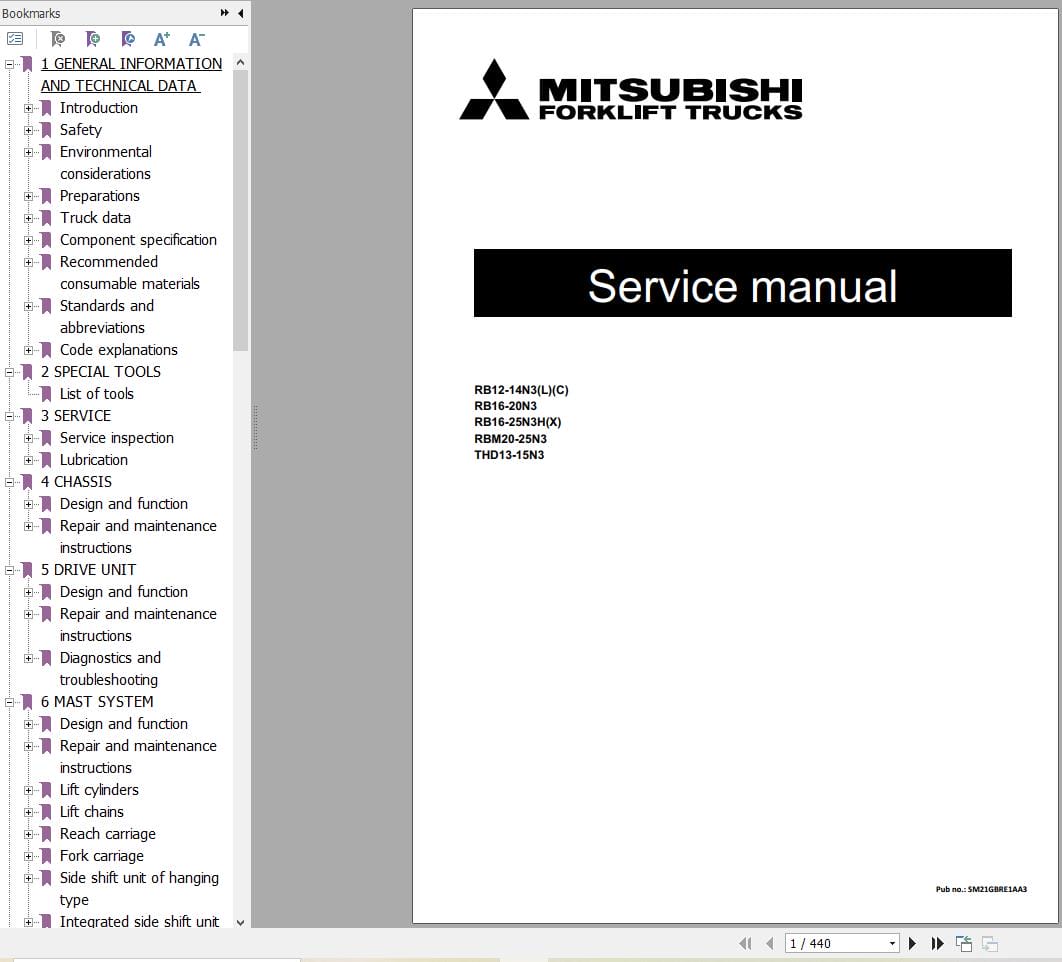The height and width of the screenshot is (962, 1062).
Task: Open Standards and abbreviations bookmark
Action: pyautogui.click(x=107, y=316)
